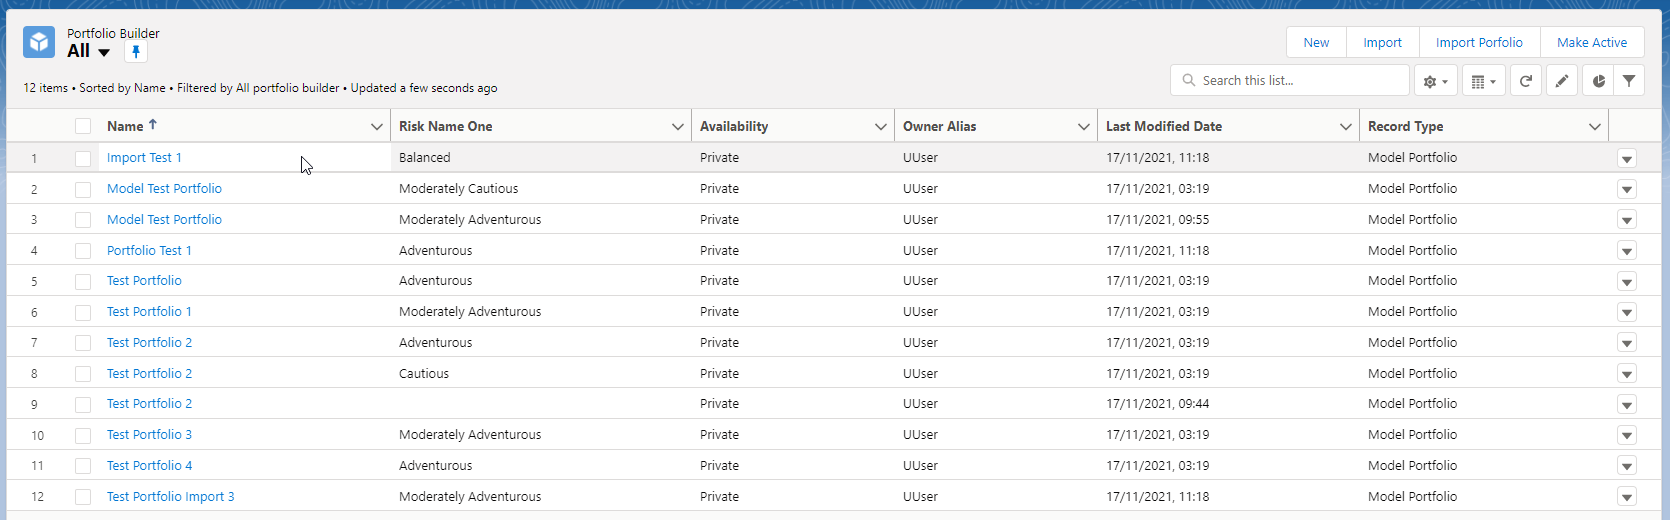The width and height of the screenshot is (1670, 520).
Task: Click the Portfolio Builder cube icon
Action: [x=39, y=42]
